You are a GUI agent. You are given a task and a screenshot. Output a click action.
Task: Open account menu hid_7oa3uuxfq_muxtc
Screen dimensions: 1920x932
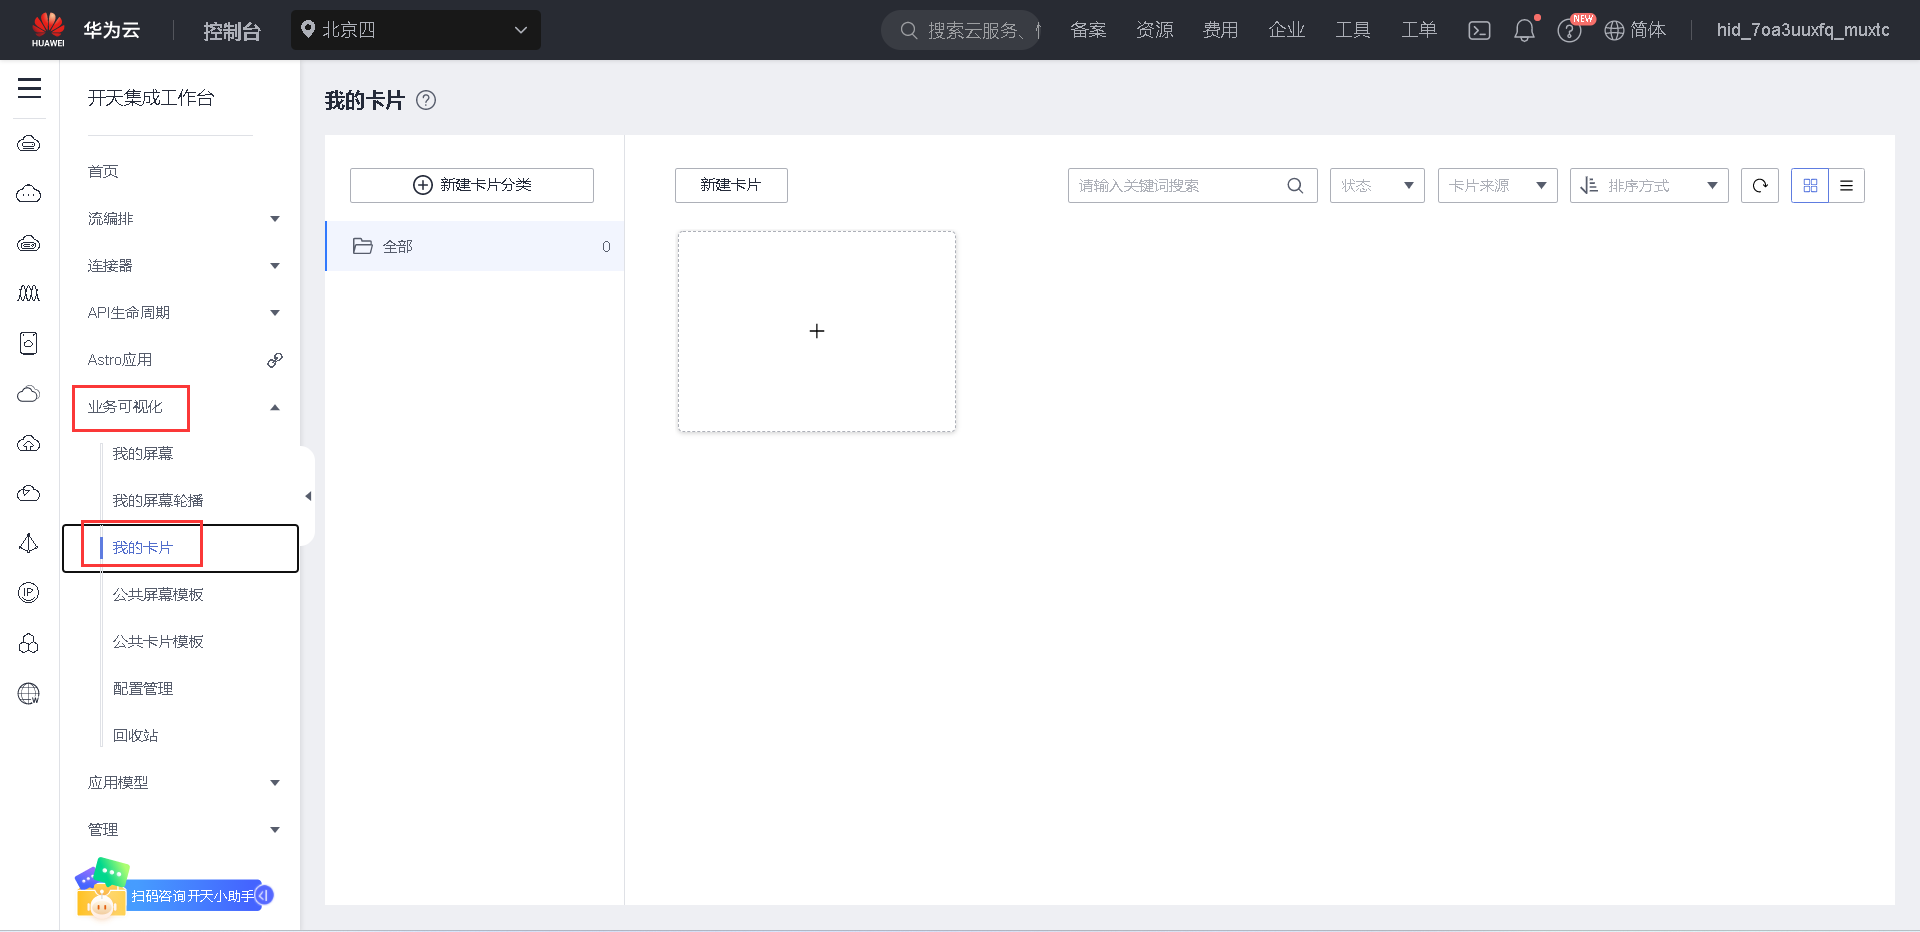(1803, 30)
